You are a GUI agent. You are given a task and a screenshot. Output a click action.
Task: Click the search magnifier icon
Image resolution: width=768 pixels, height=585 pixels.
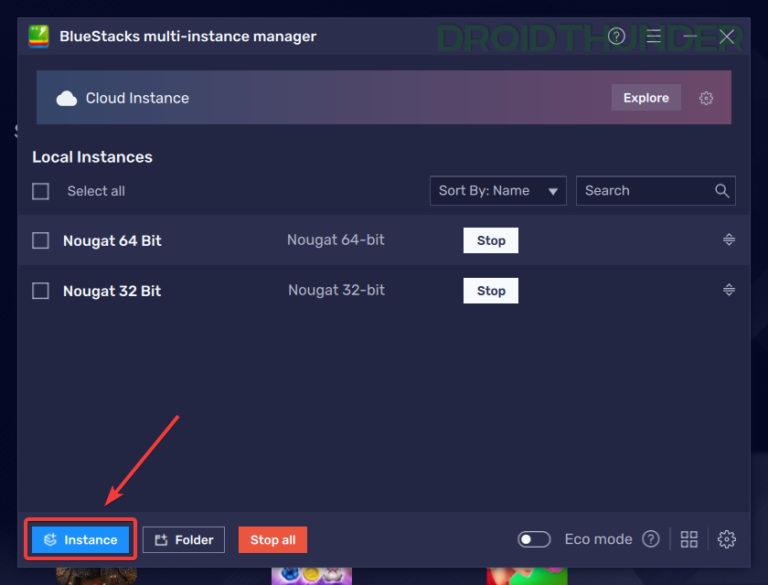[722, 191]
